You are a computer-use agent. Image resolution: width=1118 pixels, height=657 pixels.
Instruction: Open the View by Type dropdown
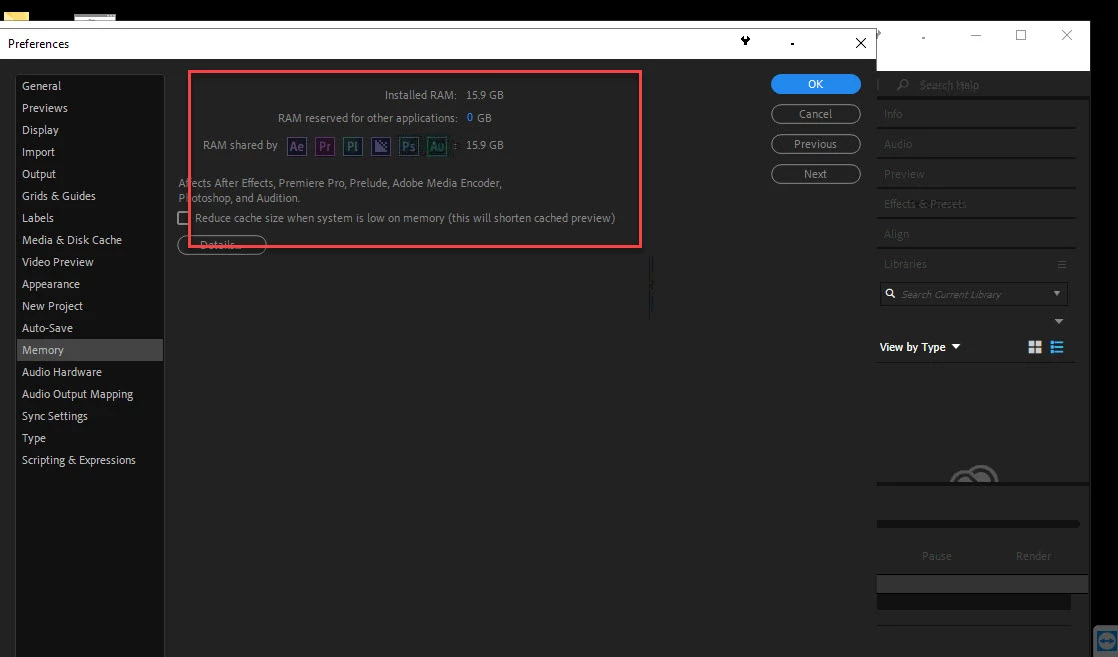[x=920, y=347]
